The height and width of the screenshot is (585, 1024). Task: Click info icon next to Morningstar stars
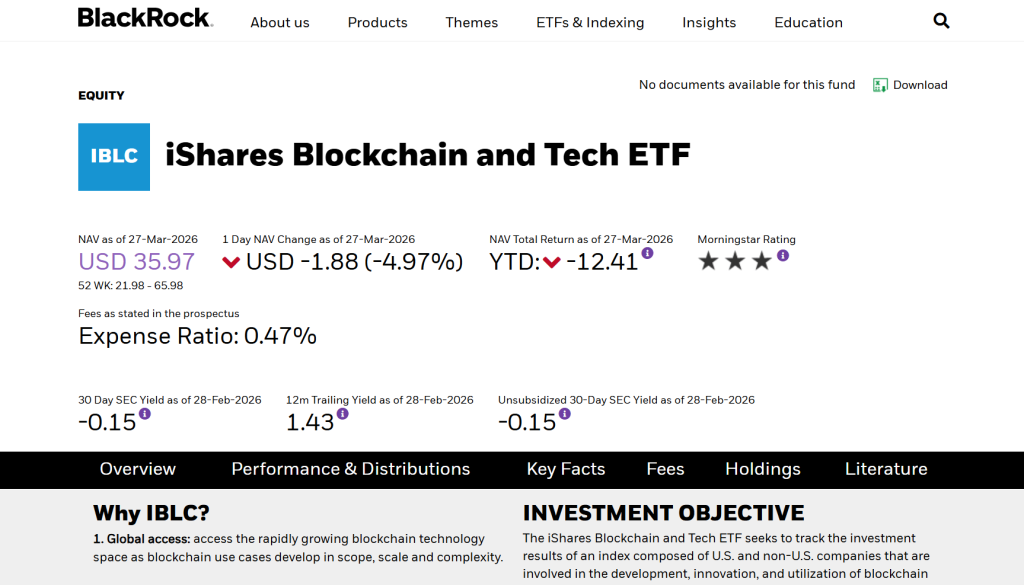pyautogui.click(x=783, y=256)
